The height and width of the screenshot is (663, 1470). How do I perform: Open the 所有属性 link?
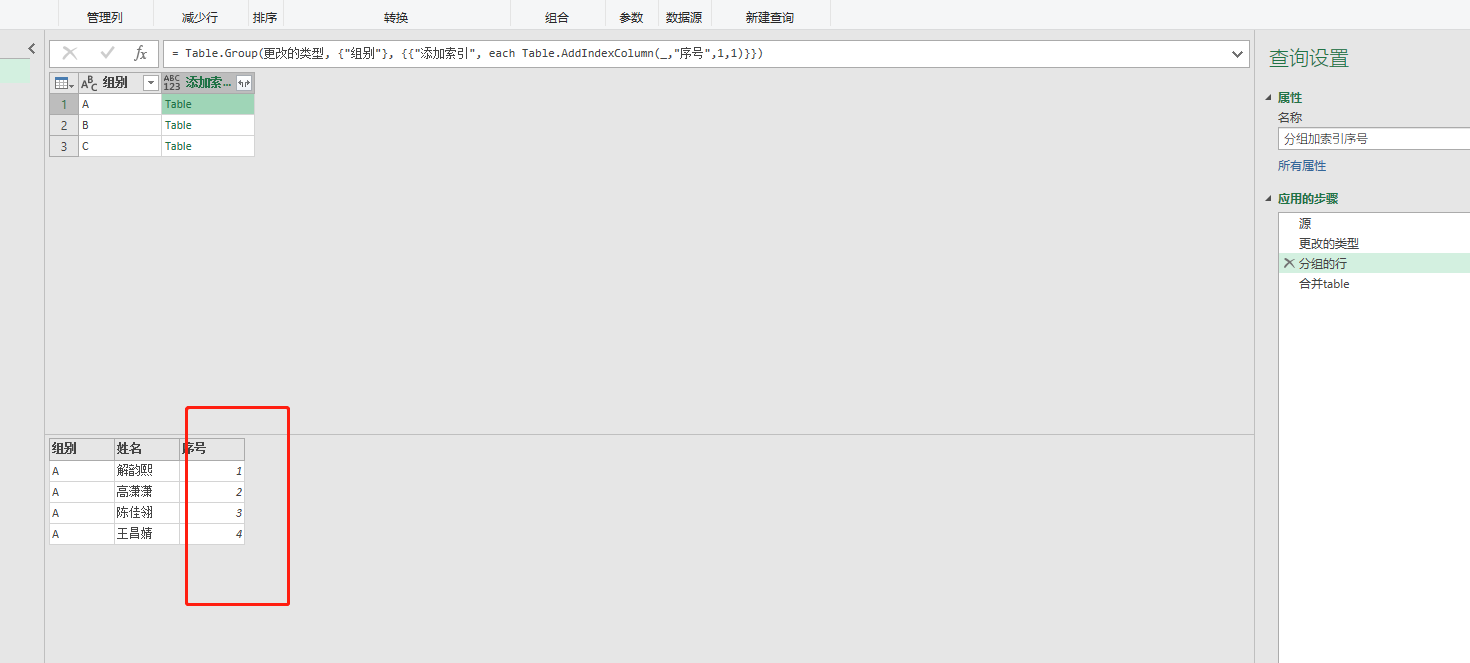[x=1302, y=166]
